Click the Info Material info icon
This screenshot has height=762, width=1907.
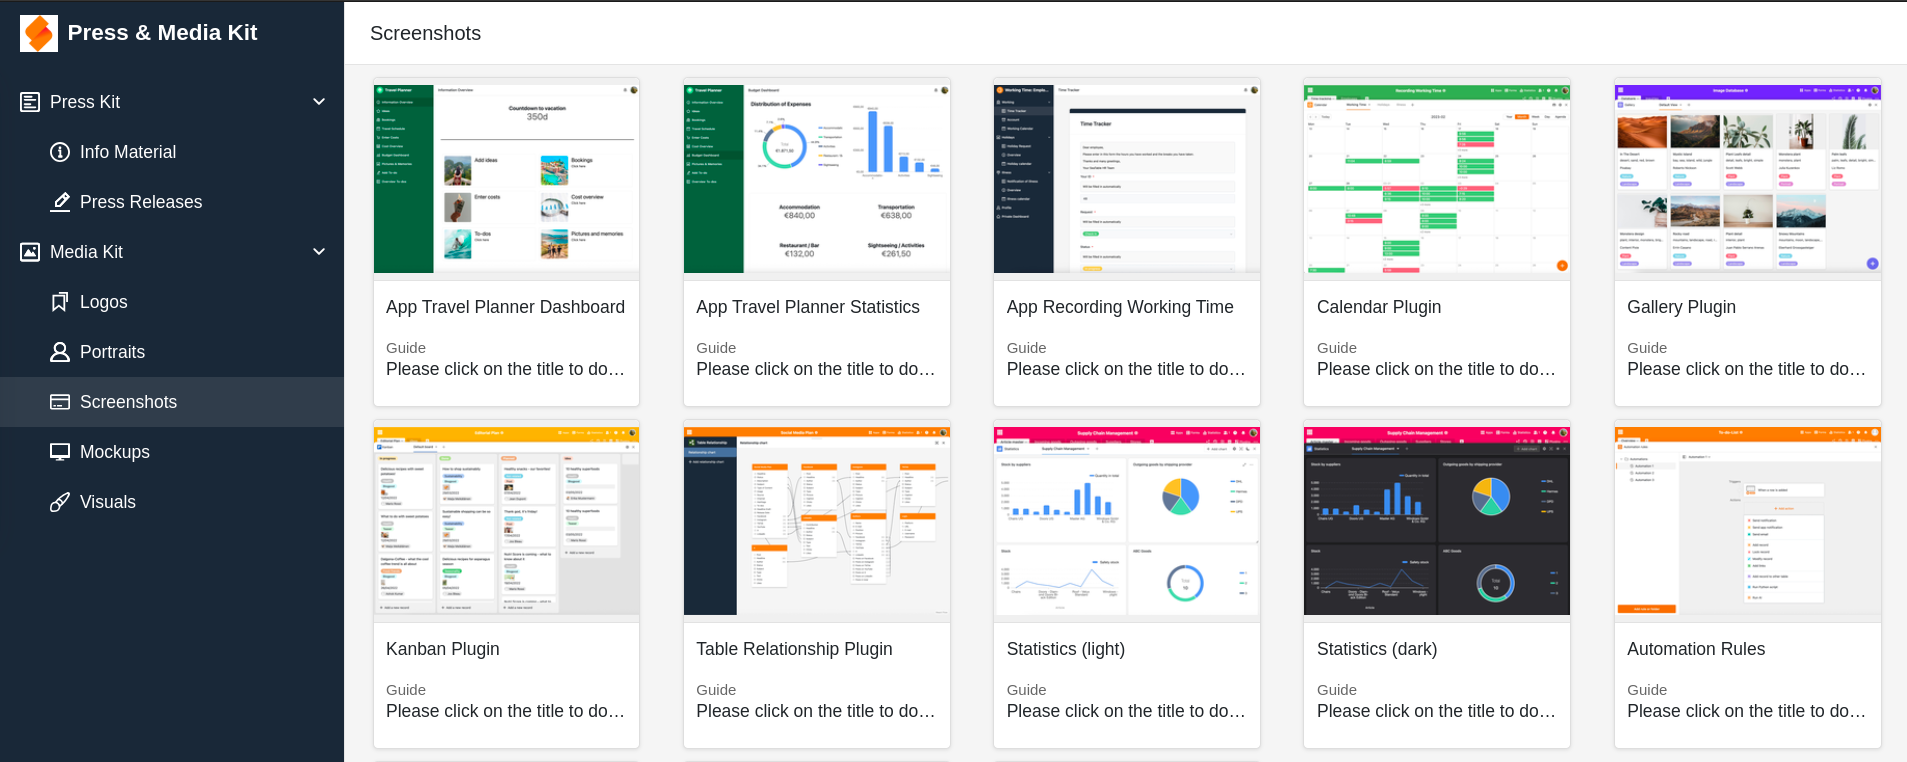60,152
